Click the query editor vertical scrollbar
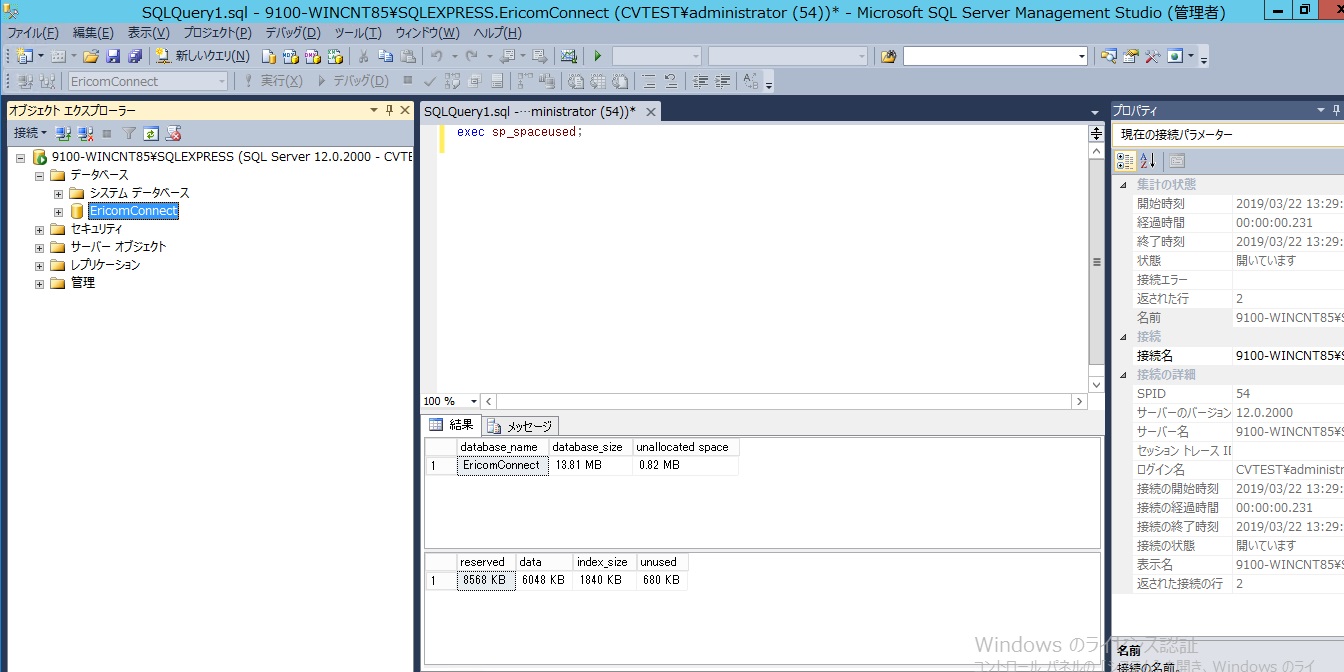 coord(1096,262)
